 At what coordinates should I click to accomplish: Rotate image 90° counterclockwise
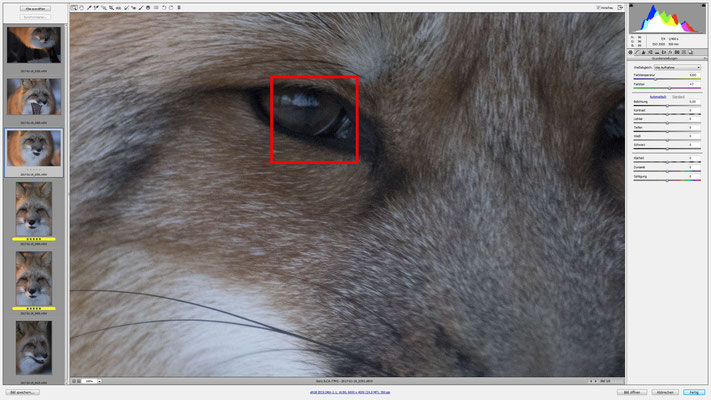(x=164, y=8)
